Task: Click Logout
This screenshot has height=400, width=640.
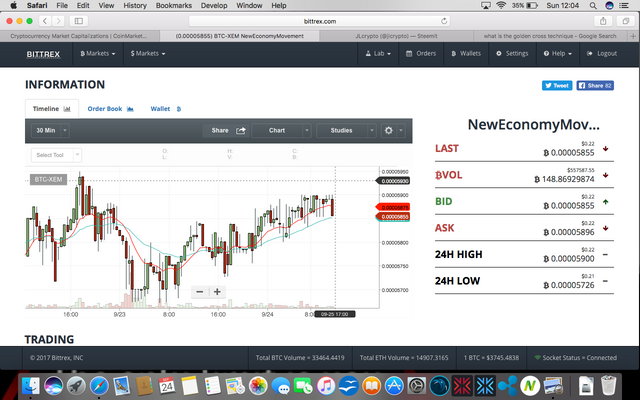Action: 602,53
